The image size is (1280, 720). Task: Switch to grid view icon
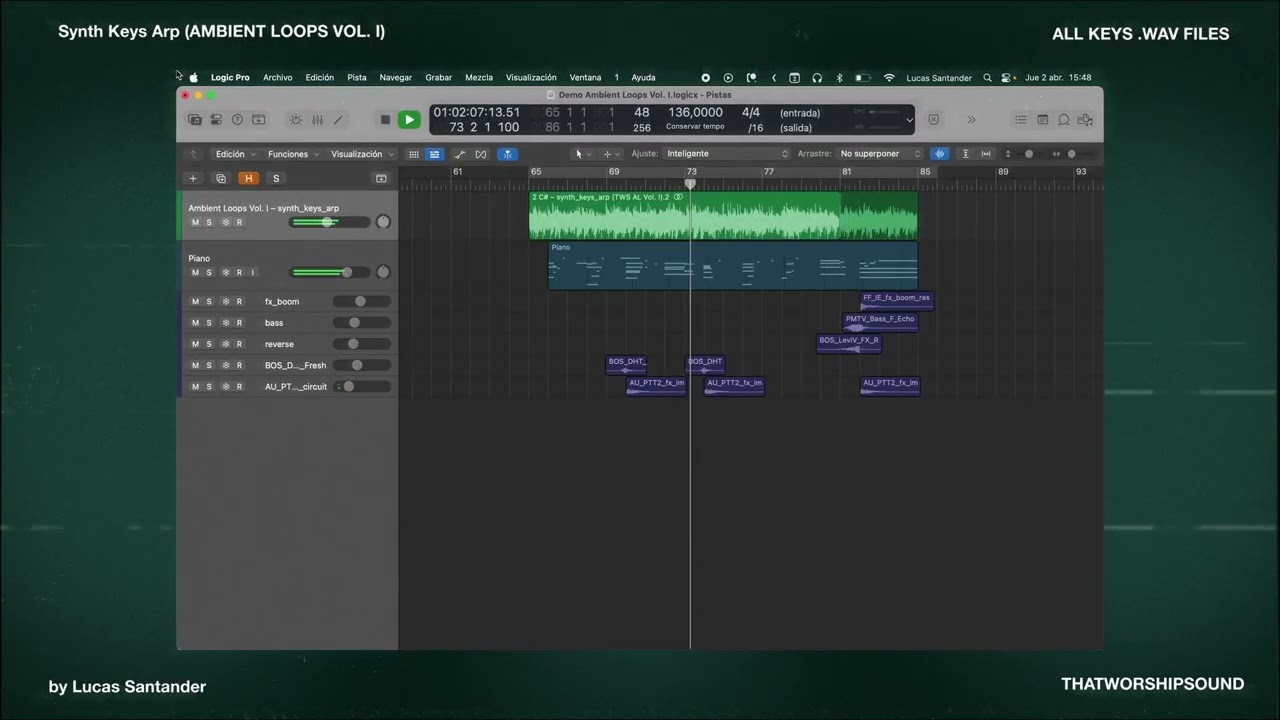[413, 154]
